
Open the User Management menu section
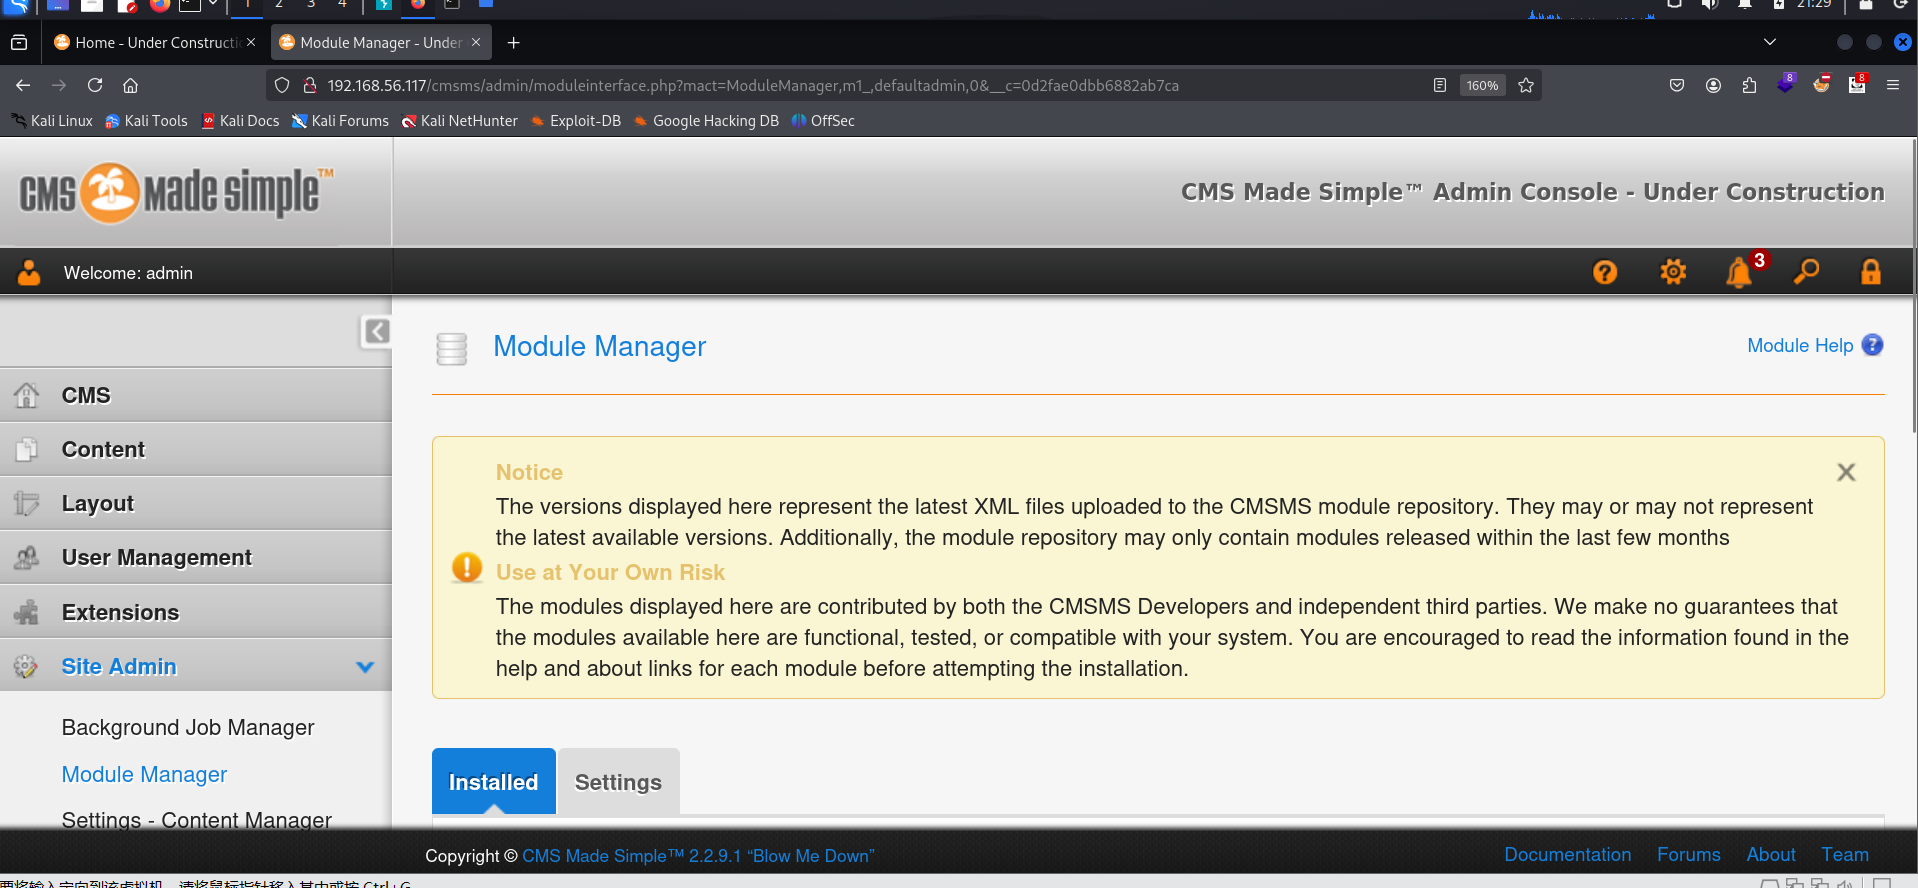point(196,557)
